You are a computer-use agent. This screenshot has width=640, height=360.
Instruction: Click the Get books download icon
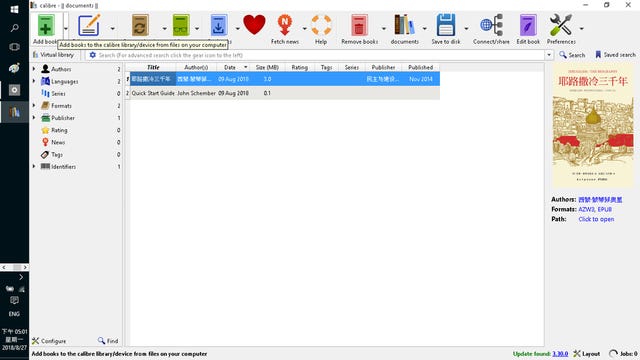click(x=218, y=25)
